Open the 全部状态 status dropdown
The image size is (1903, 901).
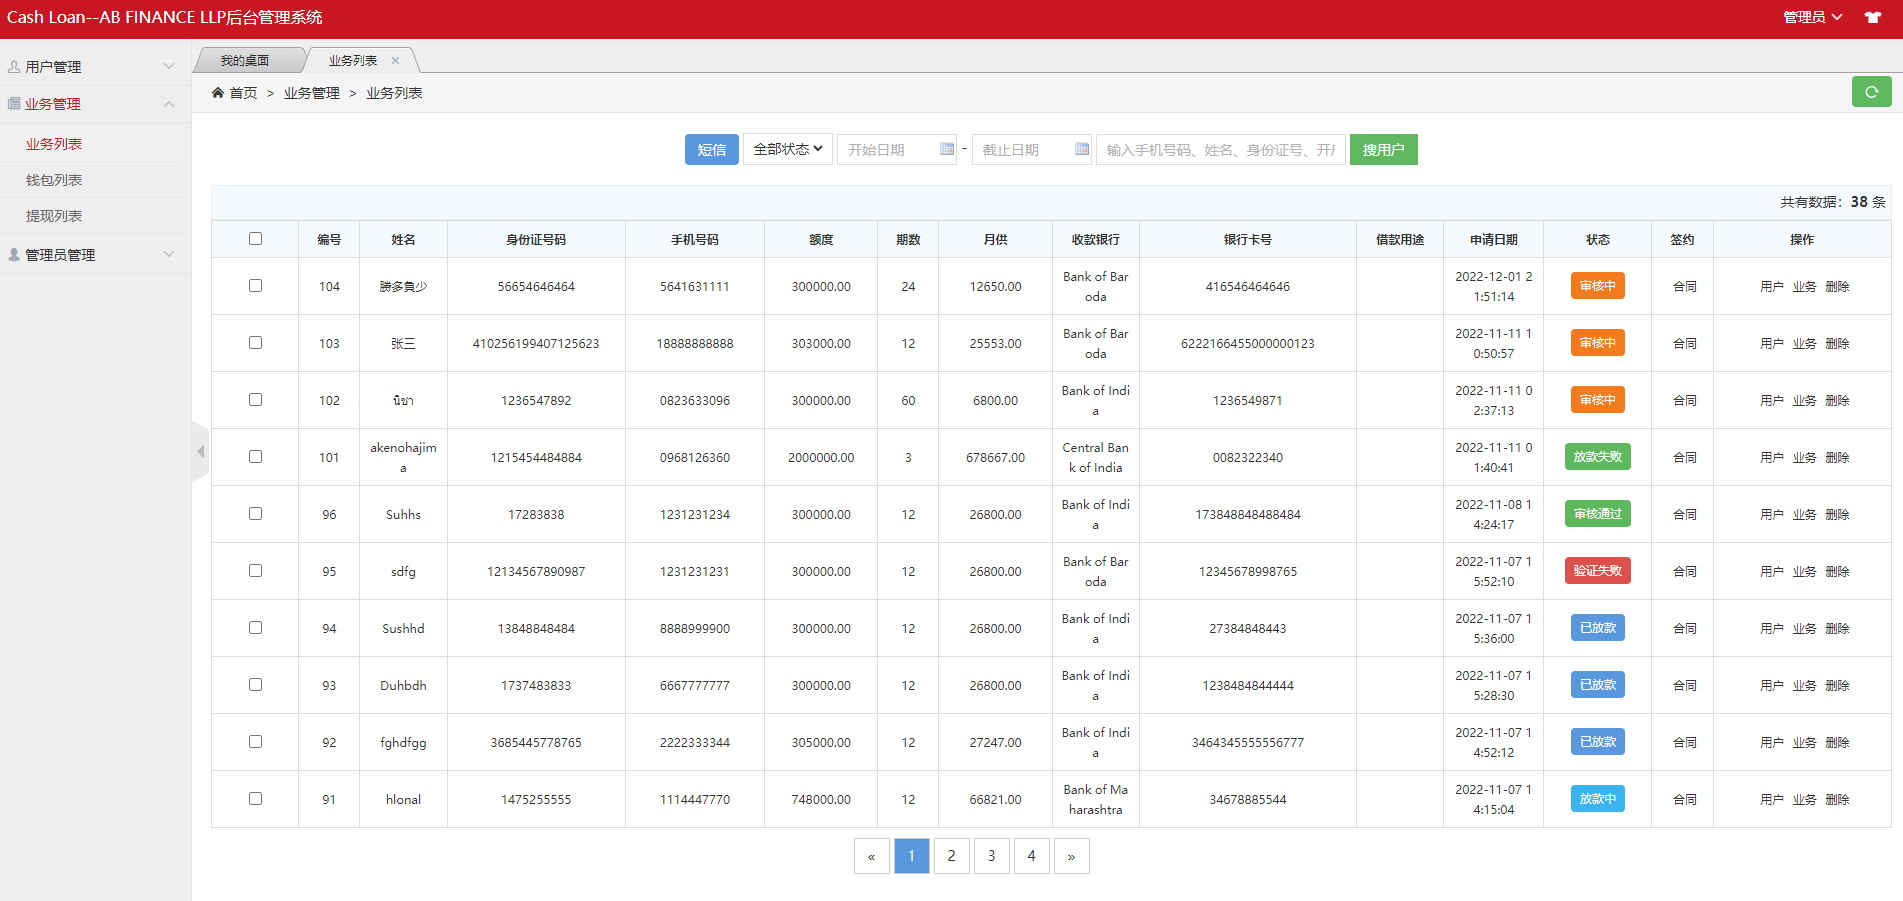pos(787,149)
